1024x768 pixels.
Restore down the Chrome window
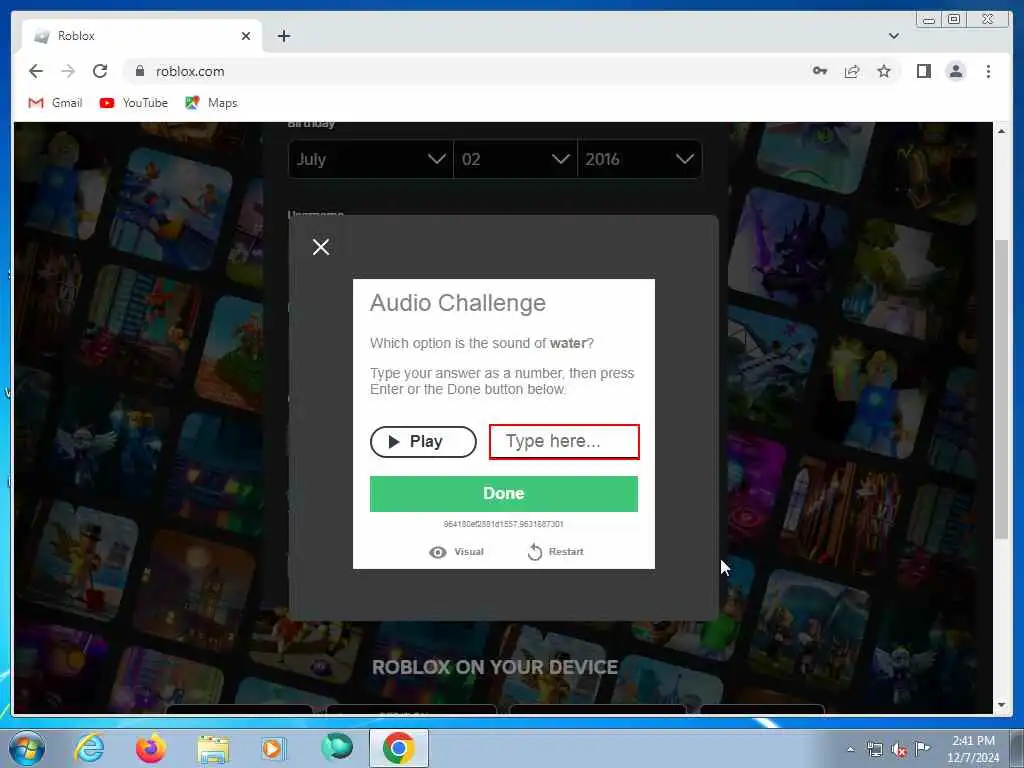click(x=953, y=20)
